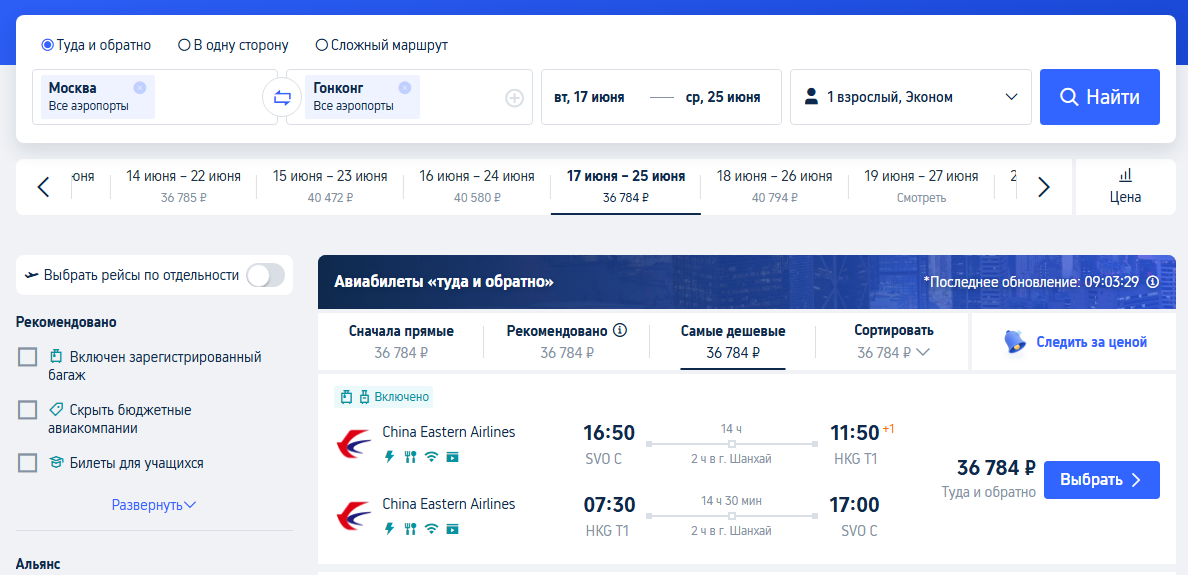Show previous dates with the left arrow
The height and width of the screenshot is (575, 1188).
point(43,186)
